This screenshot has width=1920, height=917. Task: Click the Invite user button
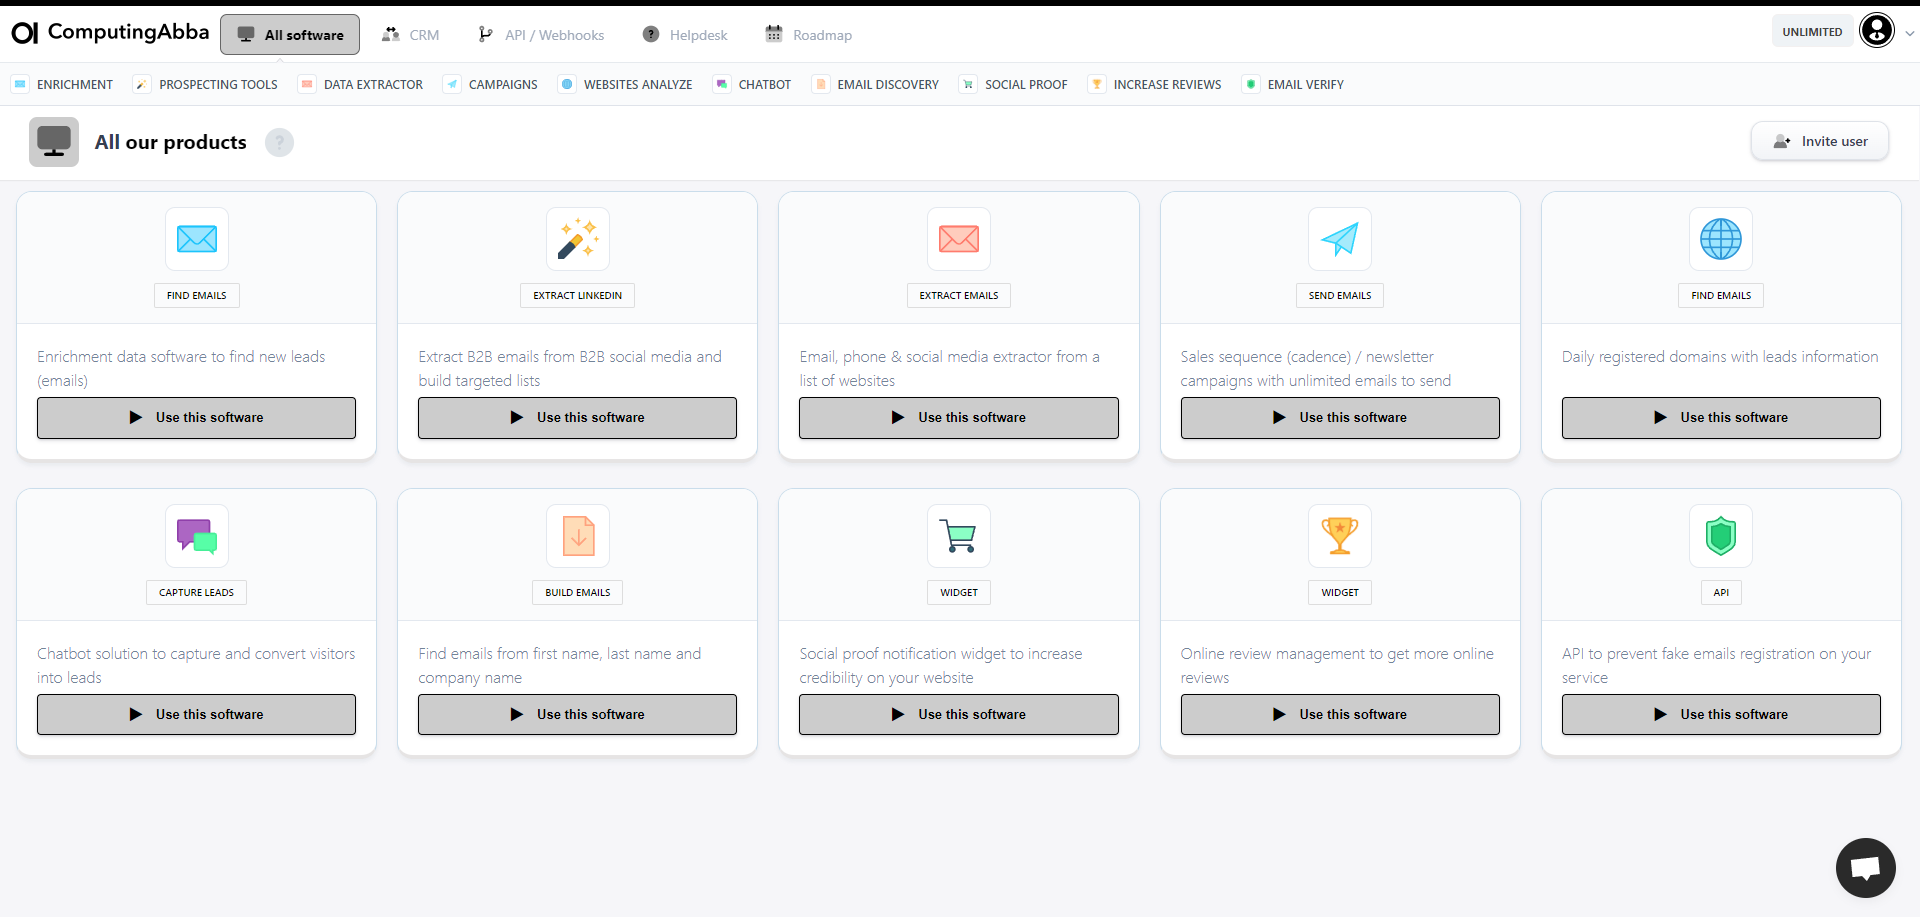1820,142
